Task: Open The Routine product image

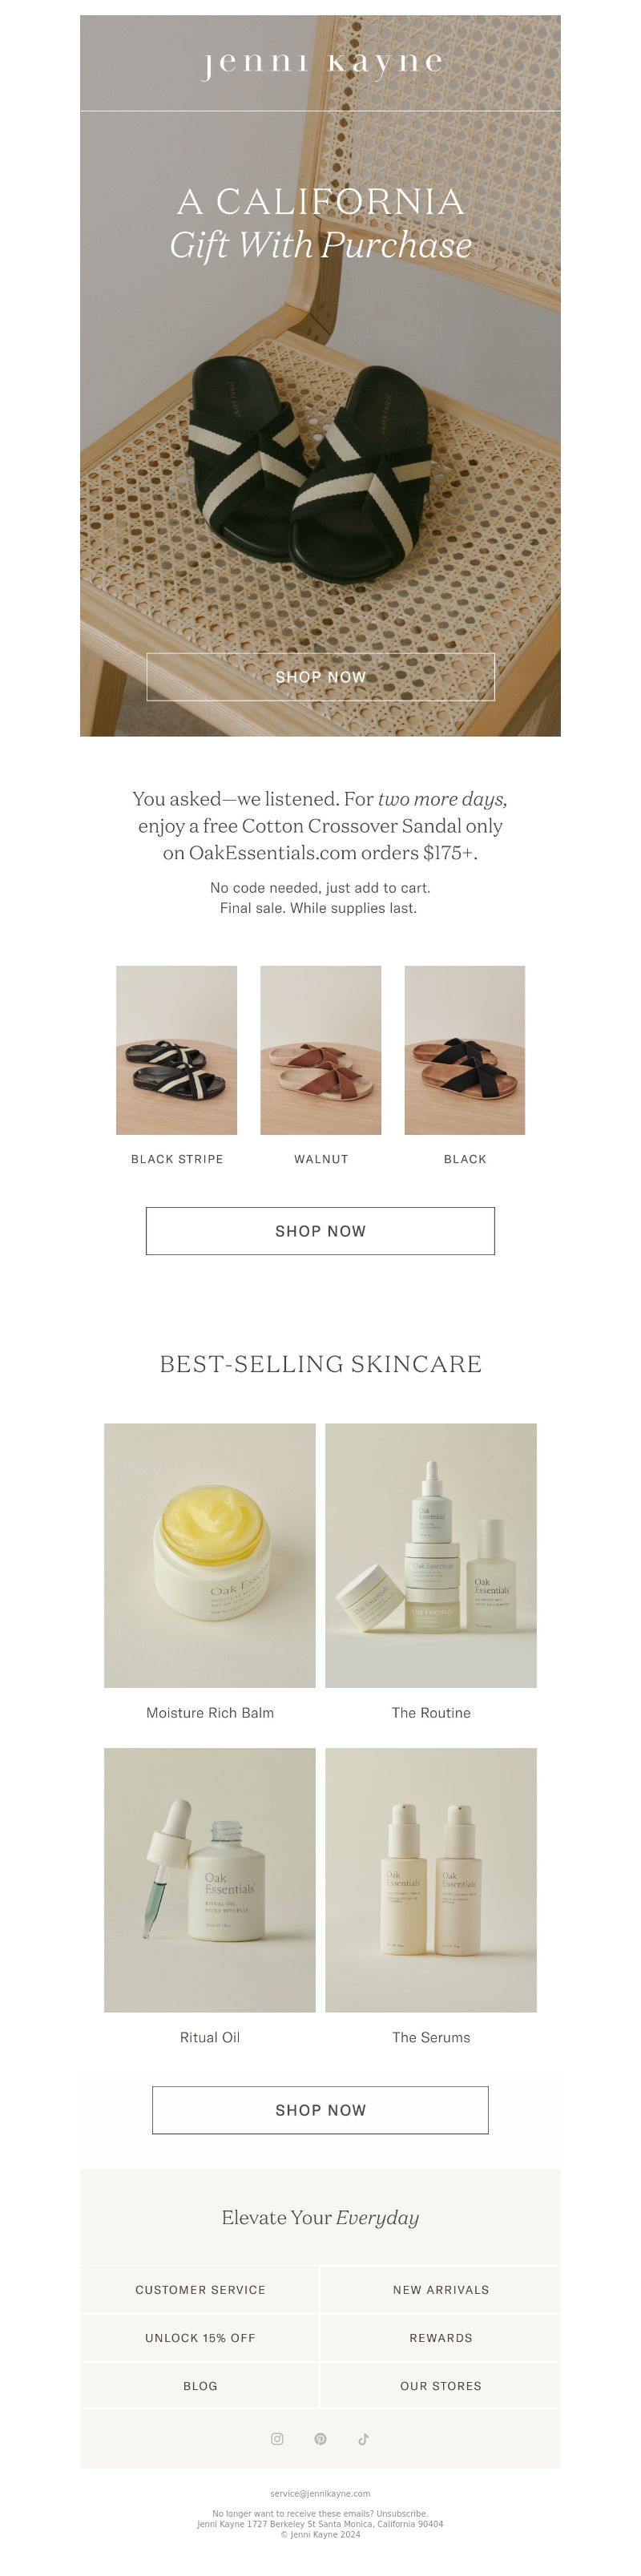Action: click(431, 1555)
